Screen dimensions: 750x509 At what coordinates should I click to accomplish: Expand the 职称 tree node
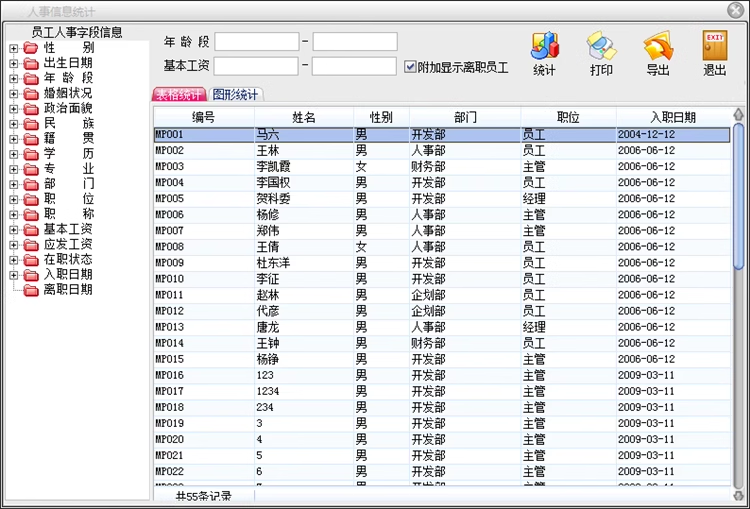[x=13, y=214]
